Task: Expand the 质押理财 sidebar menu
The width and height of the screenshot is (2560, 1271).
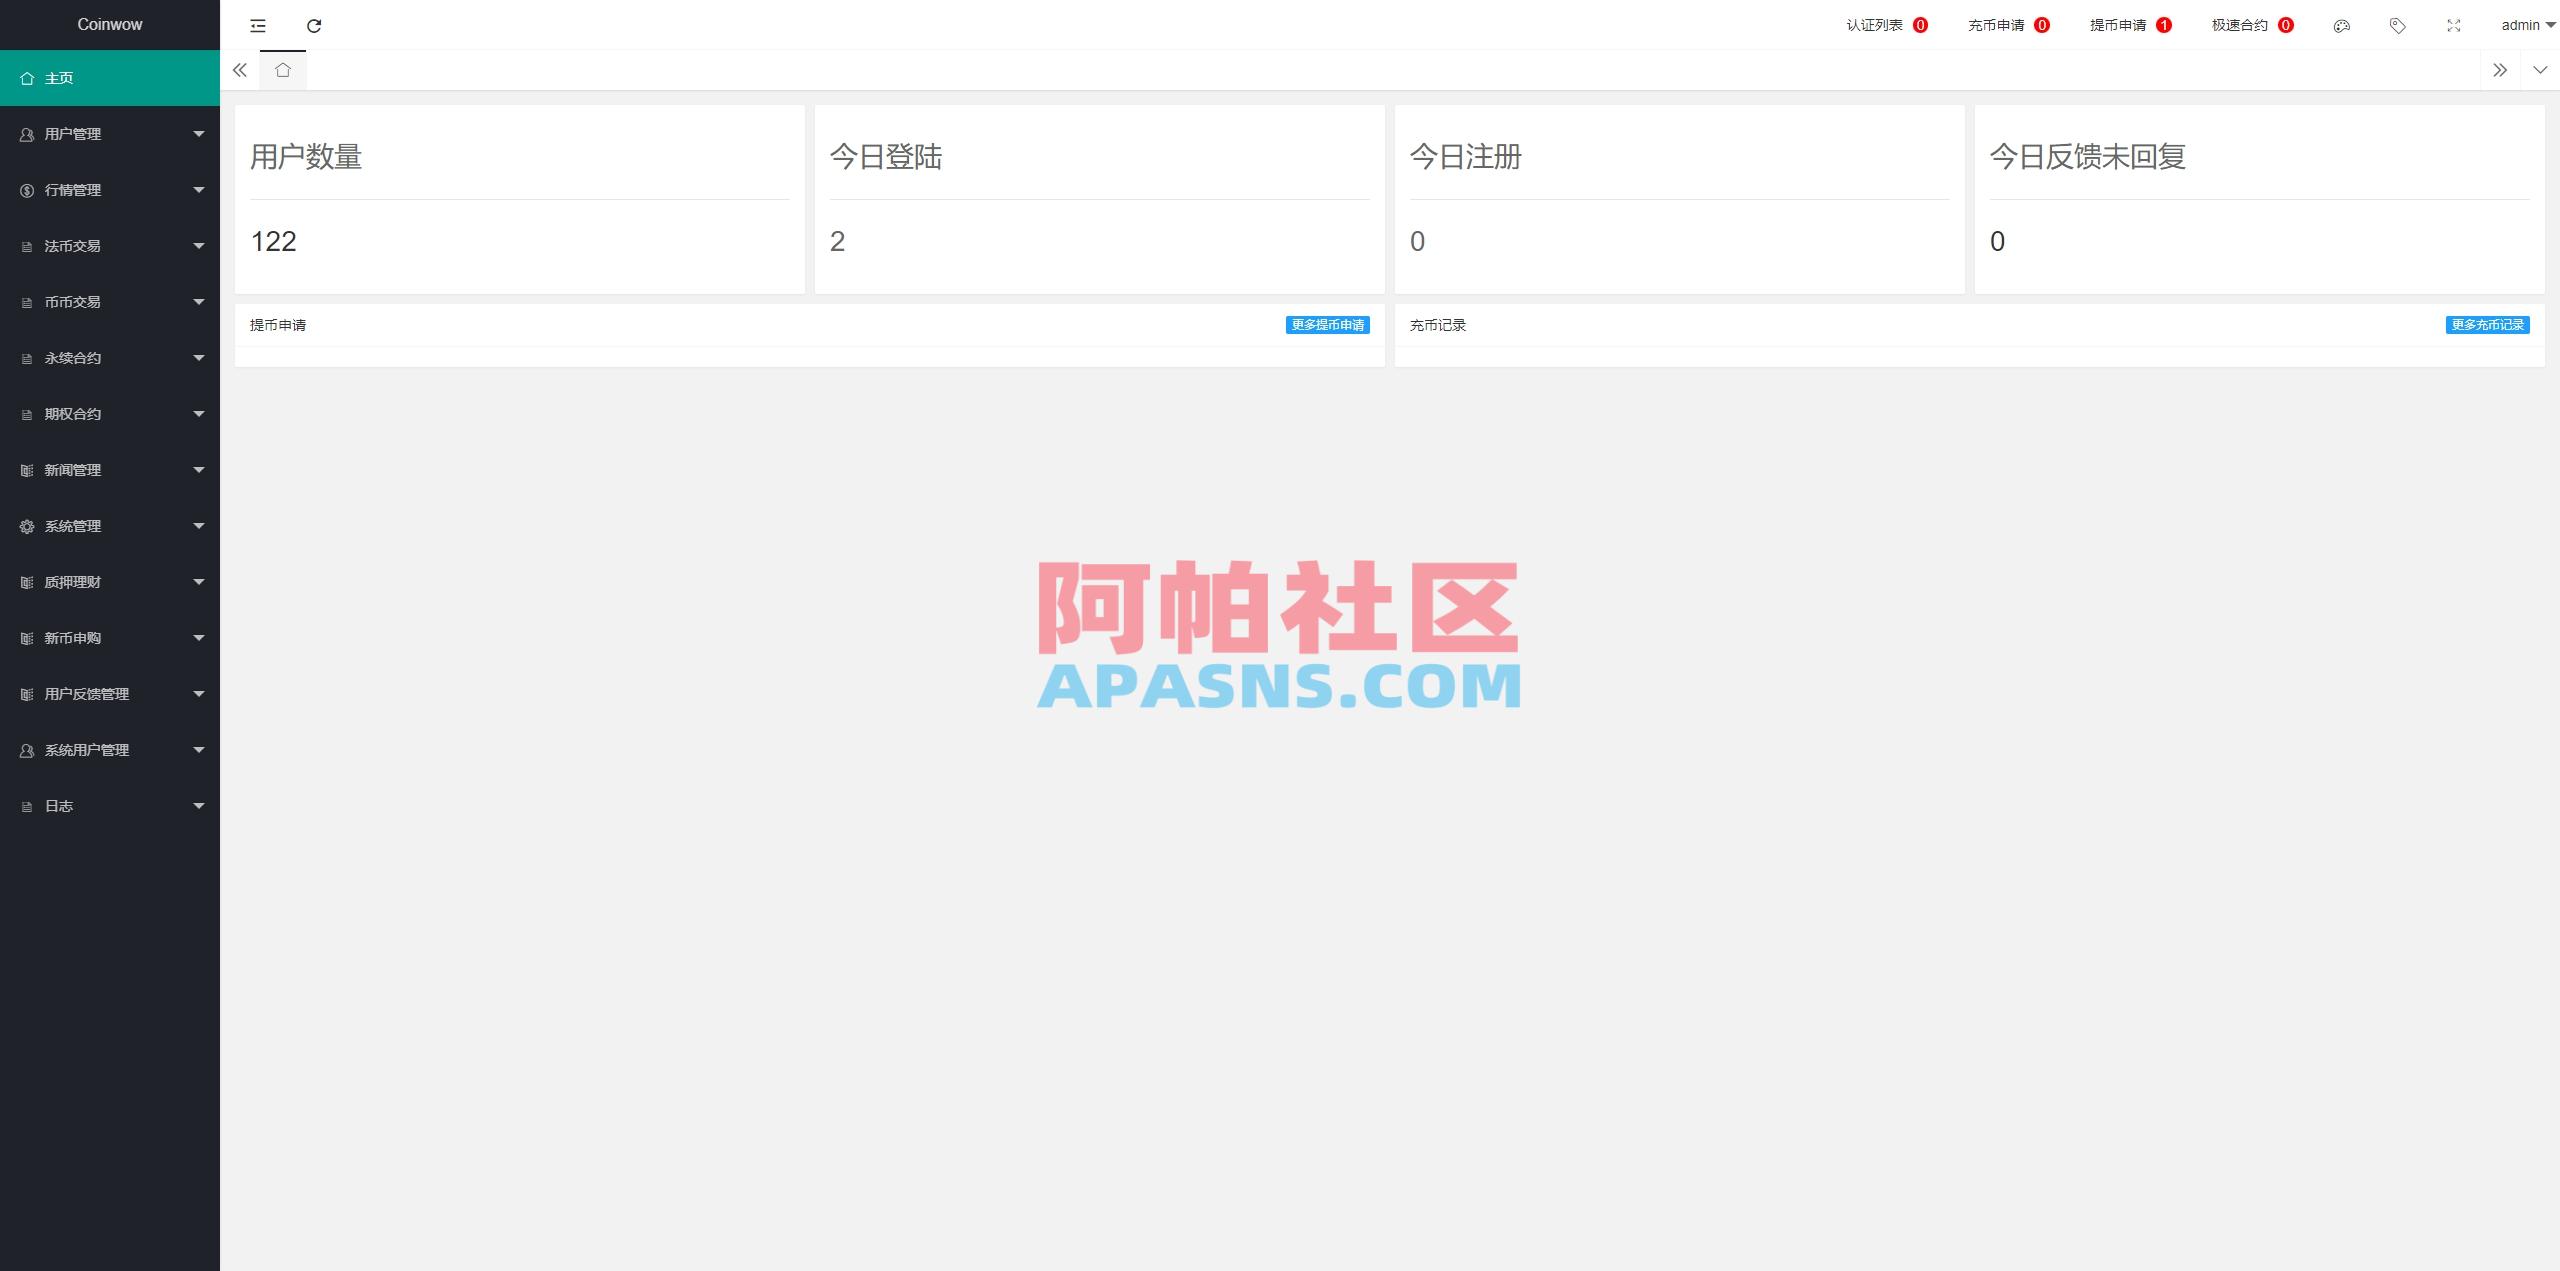Action: 110,582
